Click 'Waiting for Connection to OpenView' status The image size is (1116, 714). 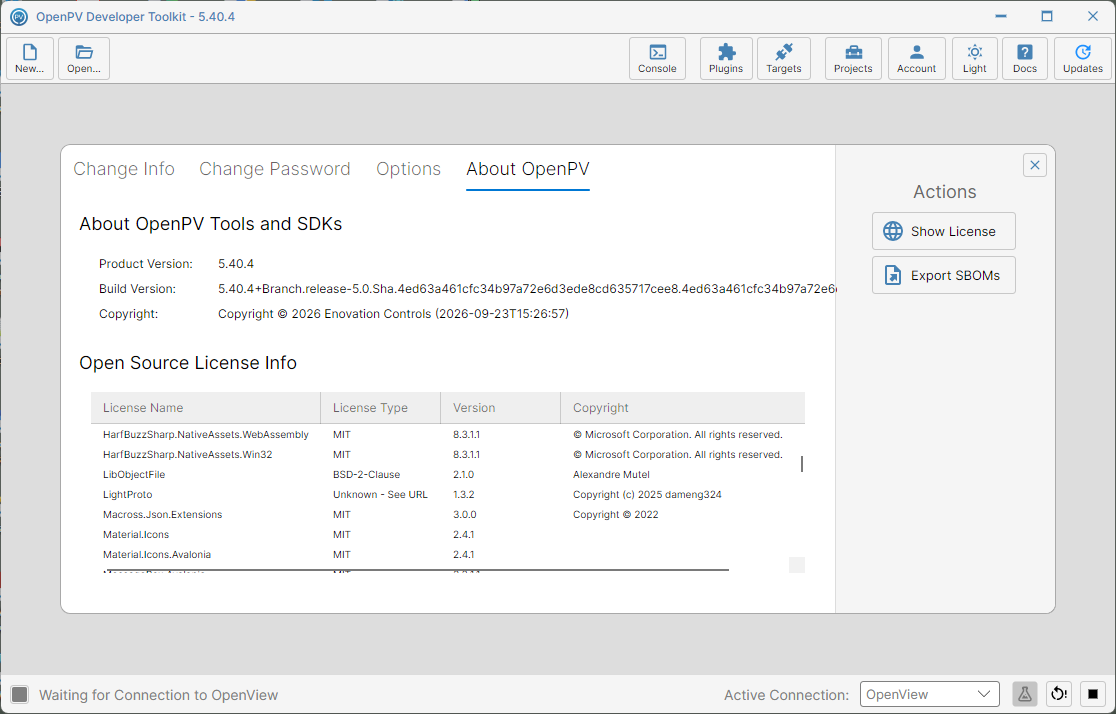(159, 695)
